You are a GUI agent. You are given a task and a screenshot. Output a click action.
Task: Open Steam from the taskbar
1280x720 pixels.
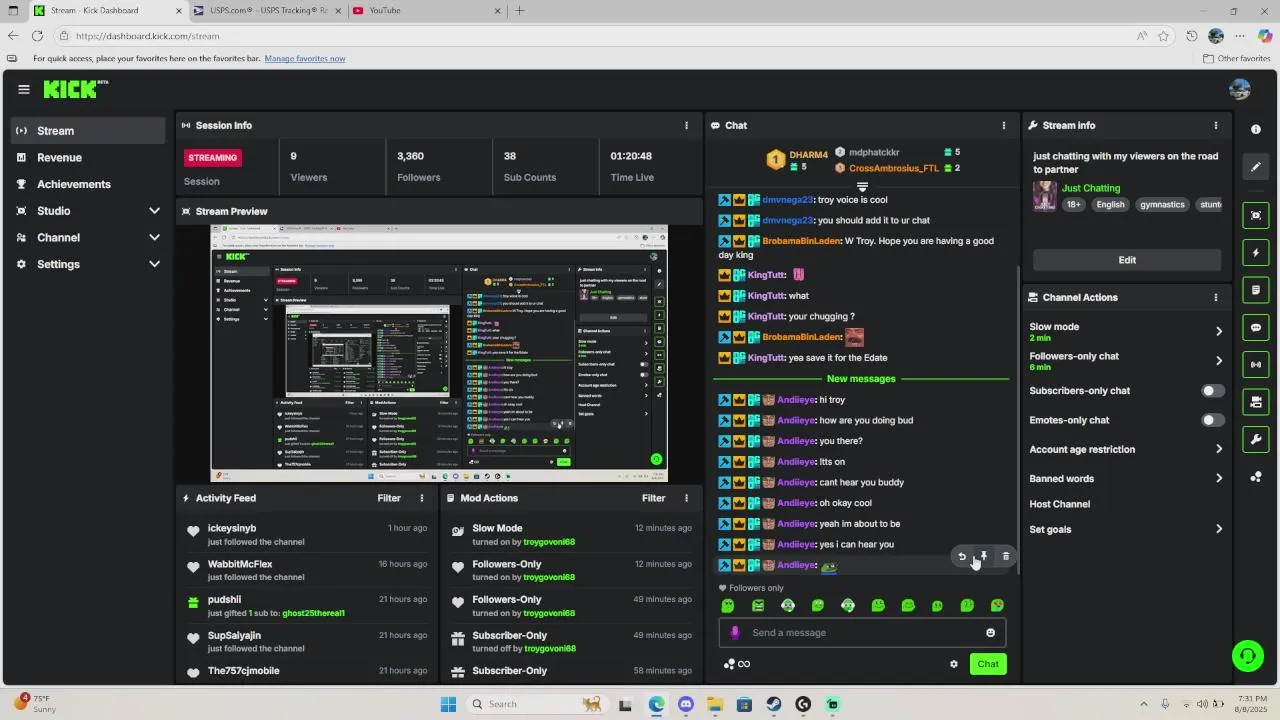(774, 704)
